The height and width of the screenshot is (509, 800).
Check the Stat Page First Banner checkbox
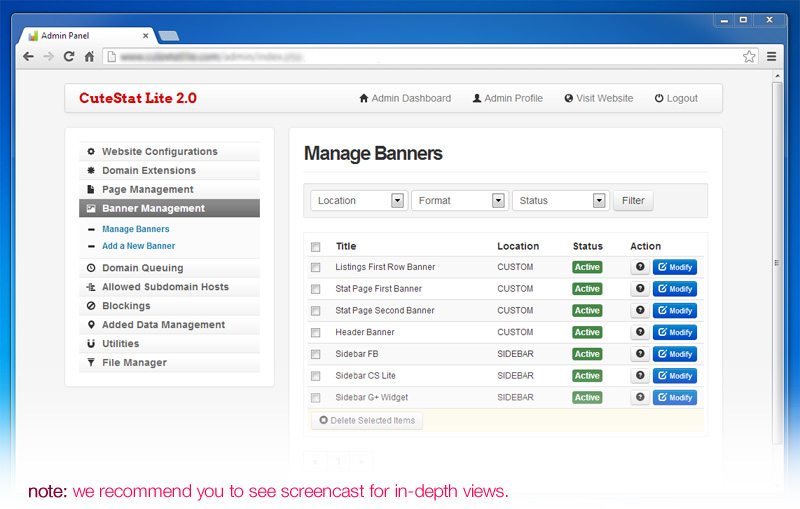click(315, 289)
